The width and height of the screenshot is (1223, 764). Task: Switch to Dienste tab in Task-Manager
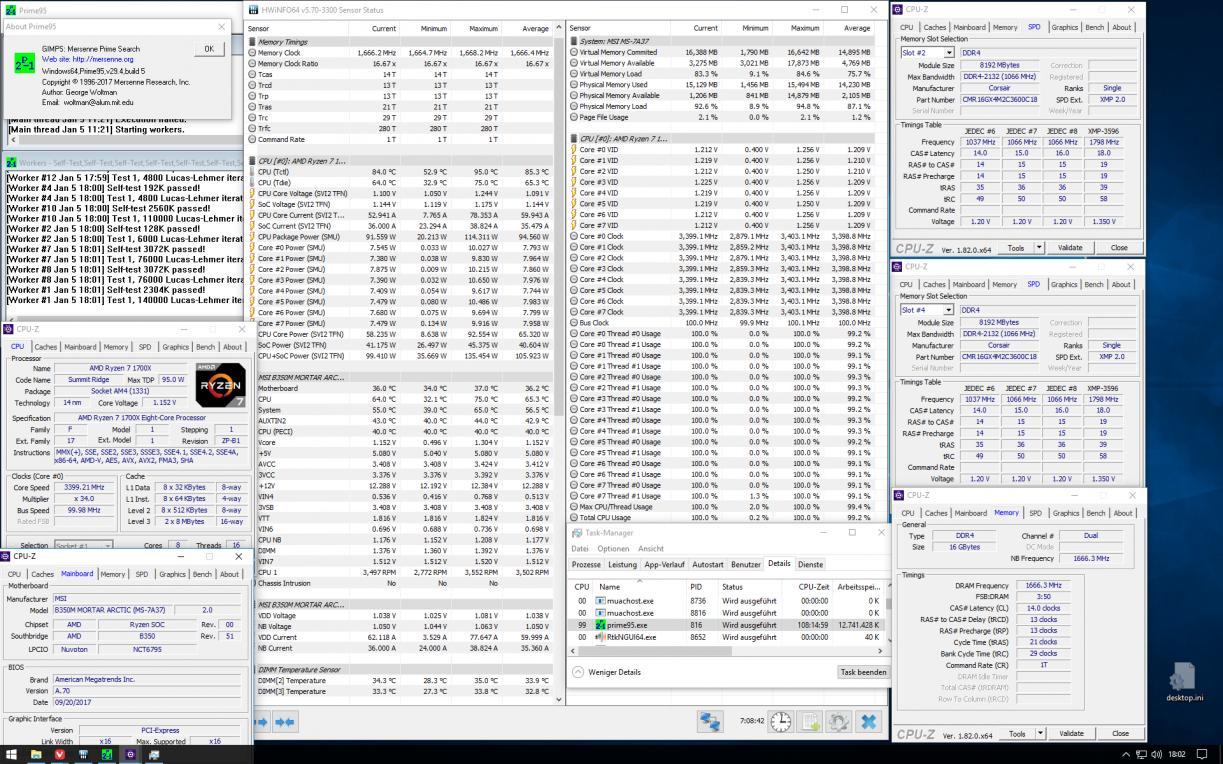(x=810, y=564)
